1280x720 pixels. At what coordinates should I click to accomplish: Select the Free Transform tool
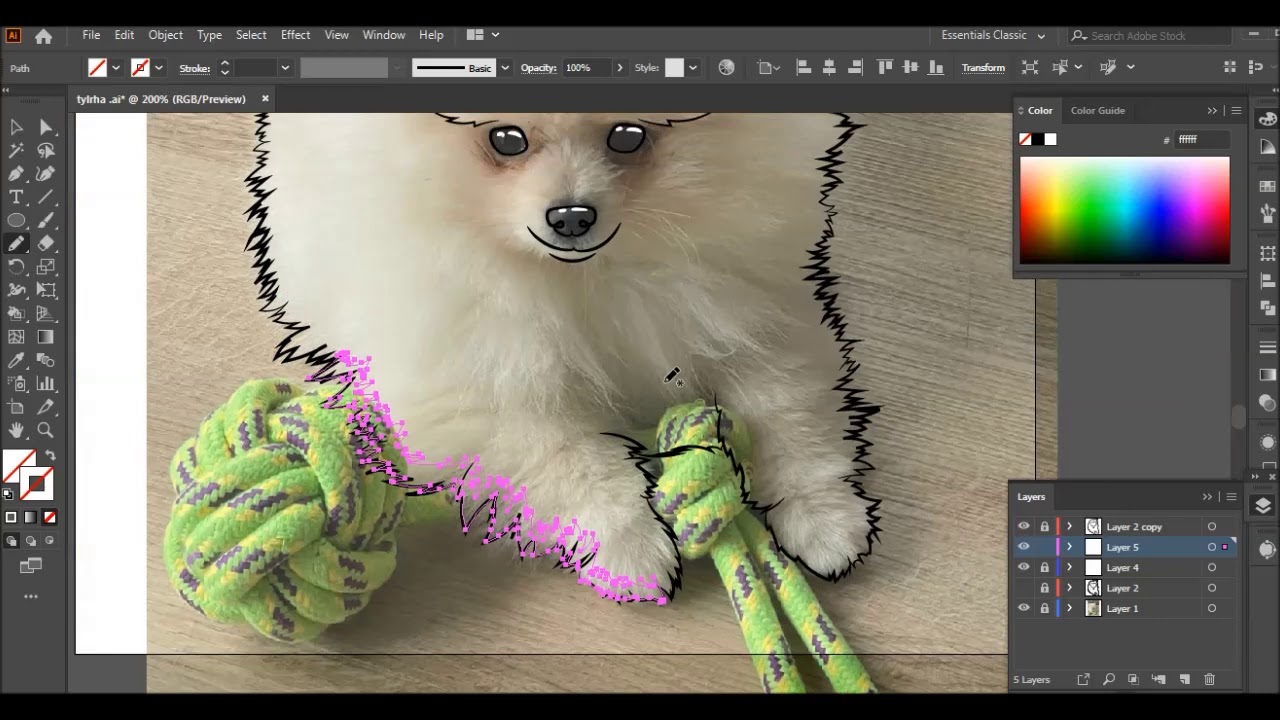coord(46,290)
